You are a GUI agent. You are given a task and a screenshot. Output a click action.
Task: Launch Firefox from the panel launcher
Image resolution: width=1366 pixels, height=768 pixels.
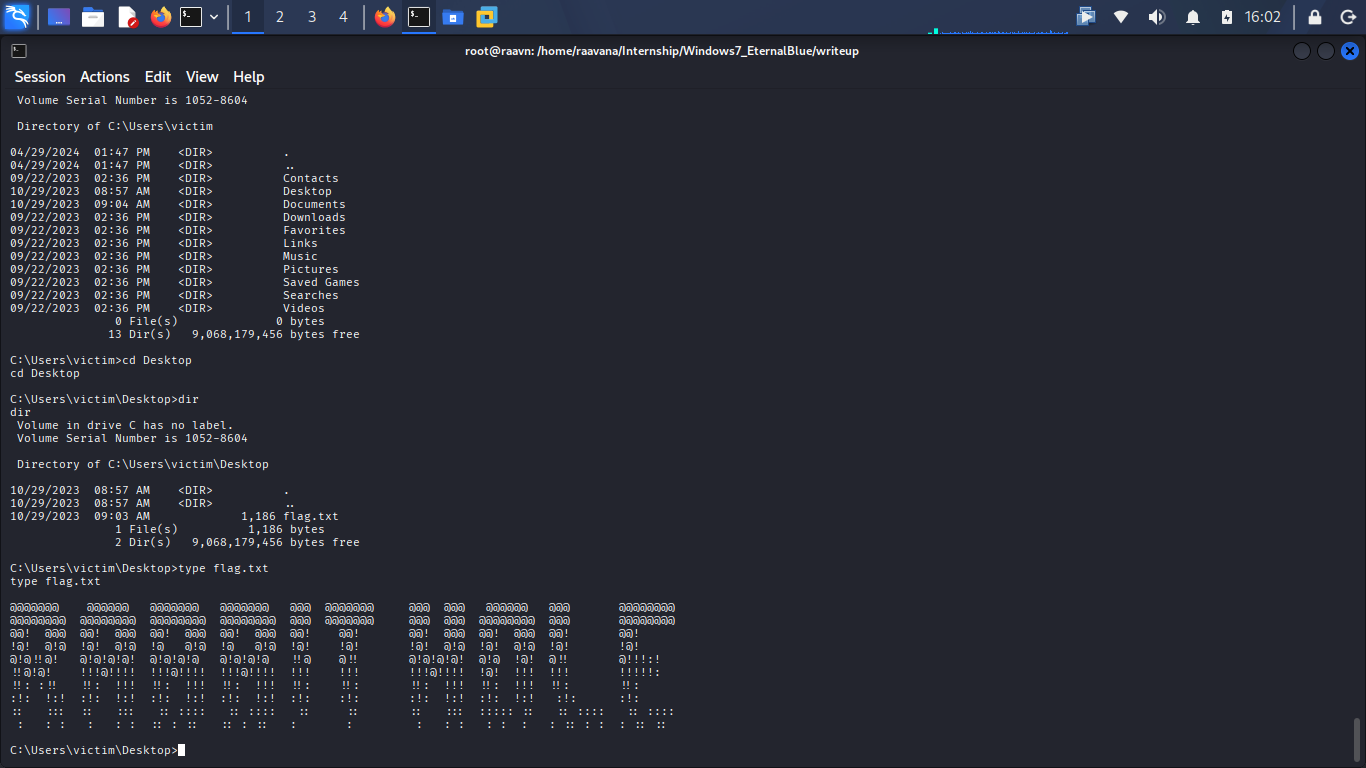pos(160,17)
